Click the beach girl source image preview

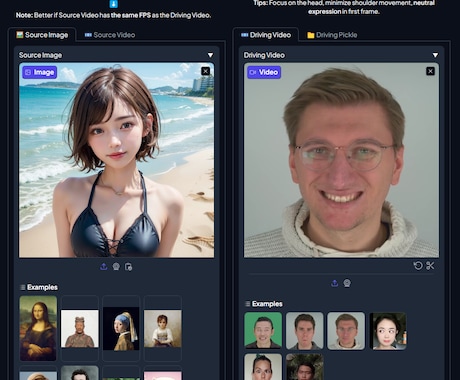tap(116, 160)
